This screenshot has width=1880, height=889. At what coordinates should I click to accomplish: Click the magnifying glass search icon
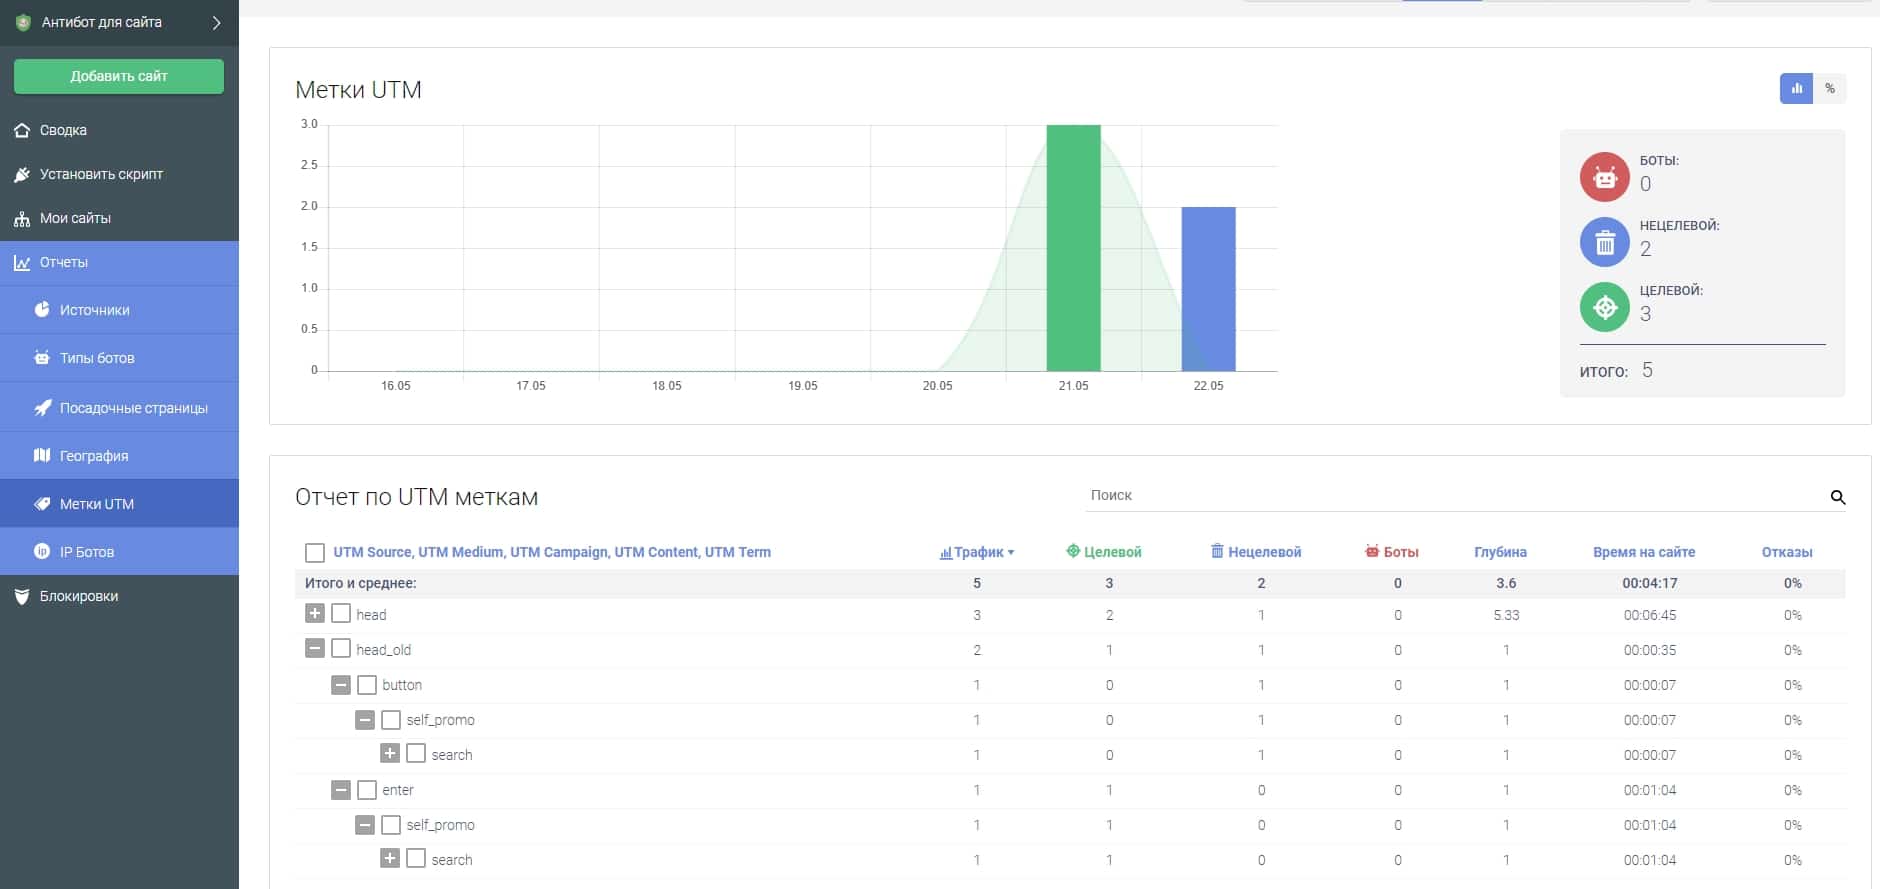pyautogui.click(x=1837, y=497)
